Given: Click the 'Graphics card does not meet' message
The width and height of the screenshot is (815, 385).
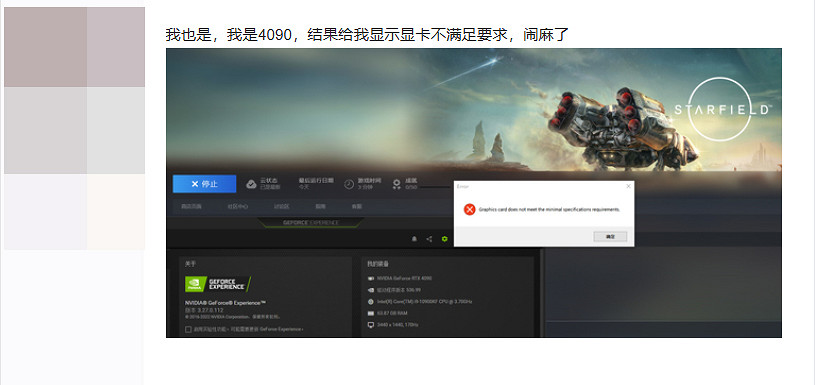Looking at the screenshot, I should [549, 210].
